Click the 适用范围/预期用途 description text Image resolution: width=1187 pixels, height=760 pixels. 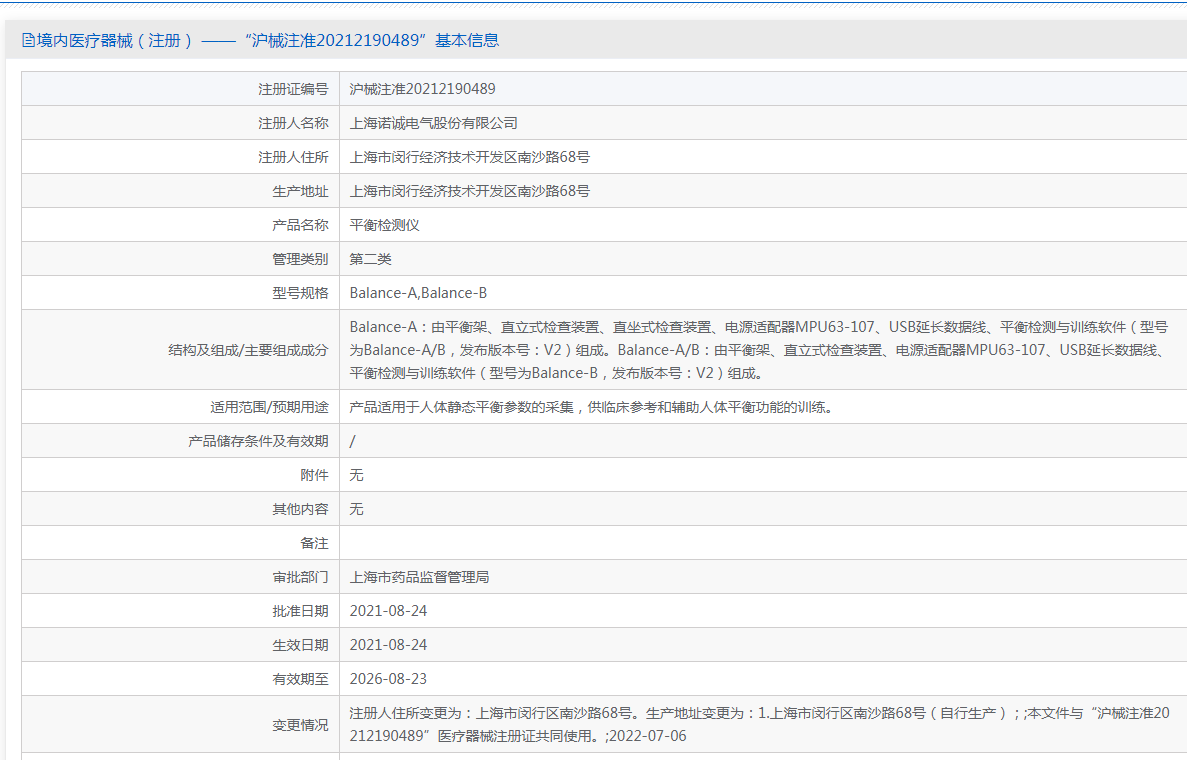pyautogui.click(x=590, y=407)
